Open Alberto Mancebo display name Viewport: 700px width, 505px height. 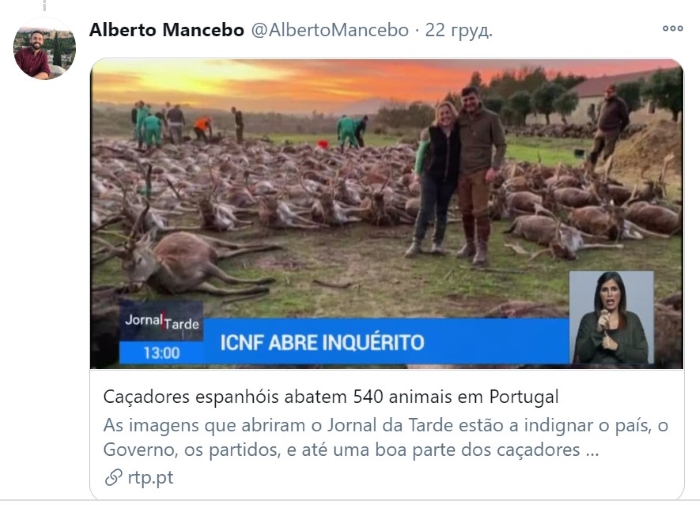point(167,30)
